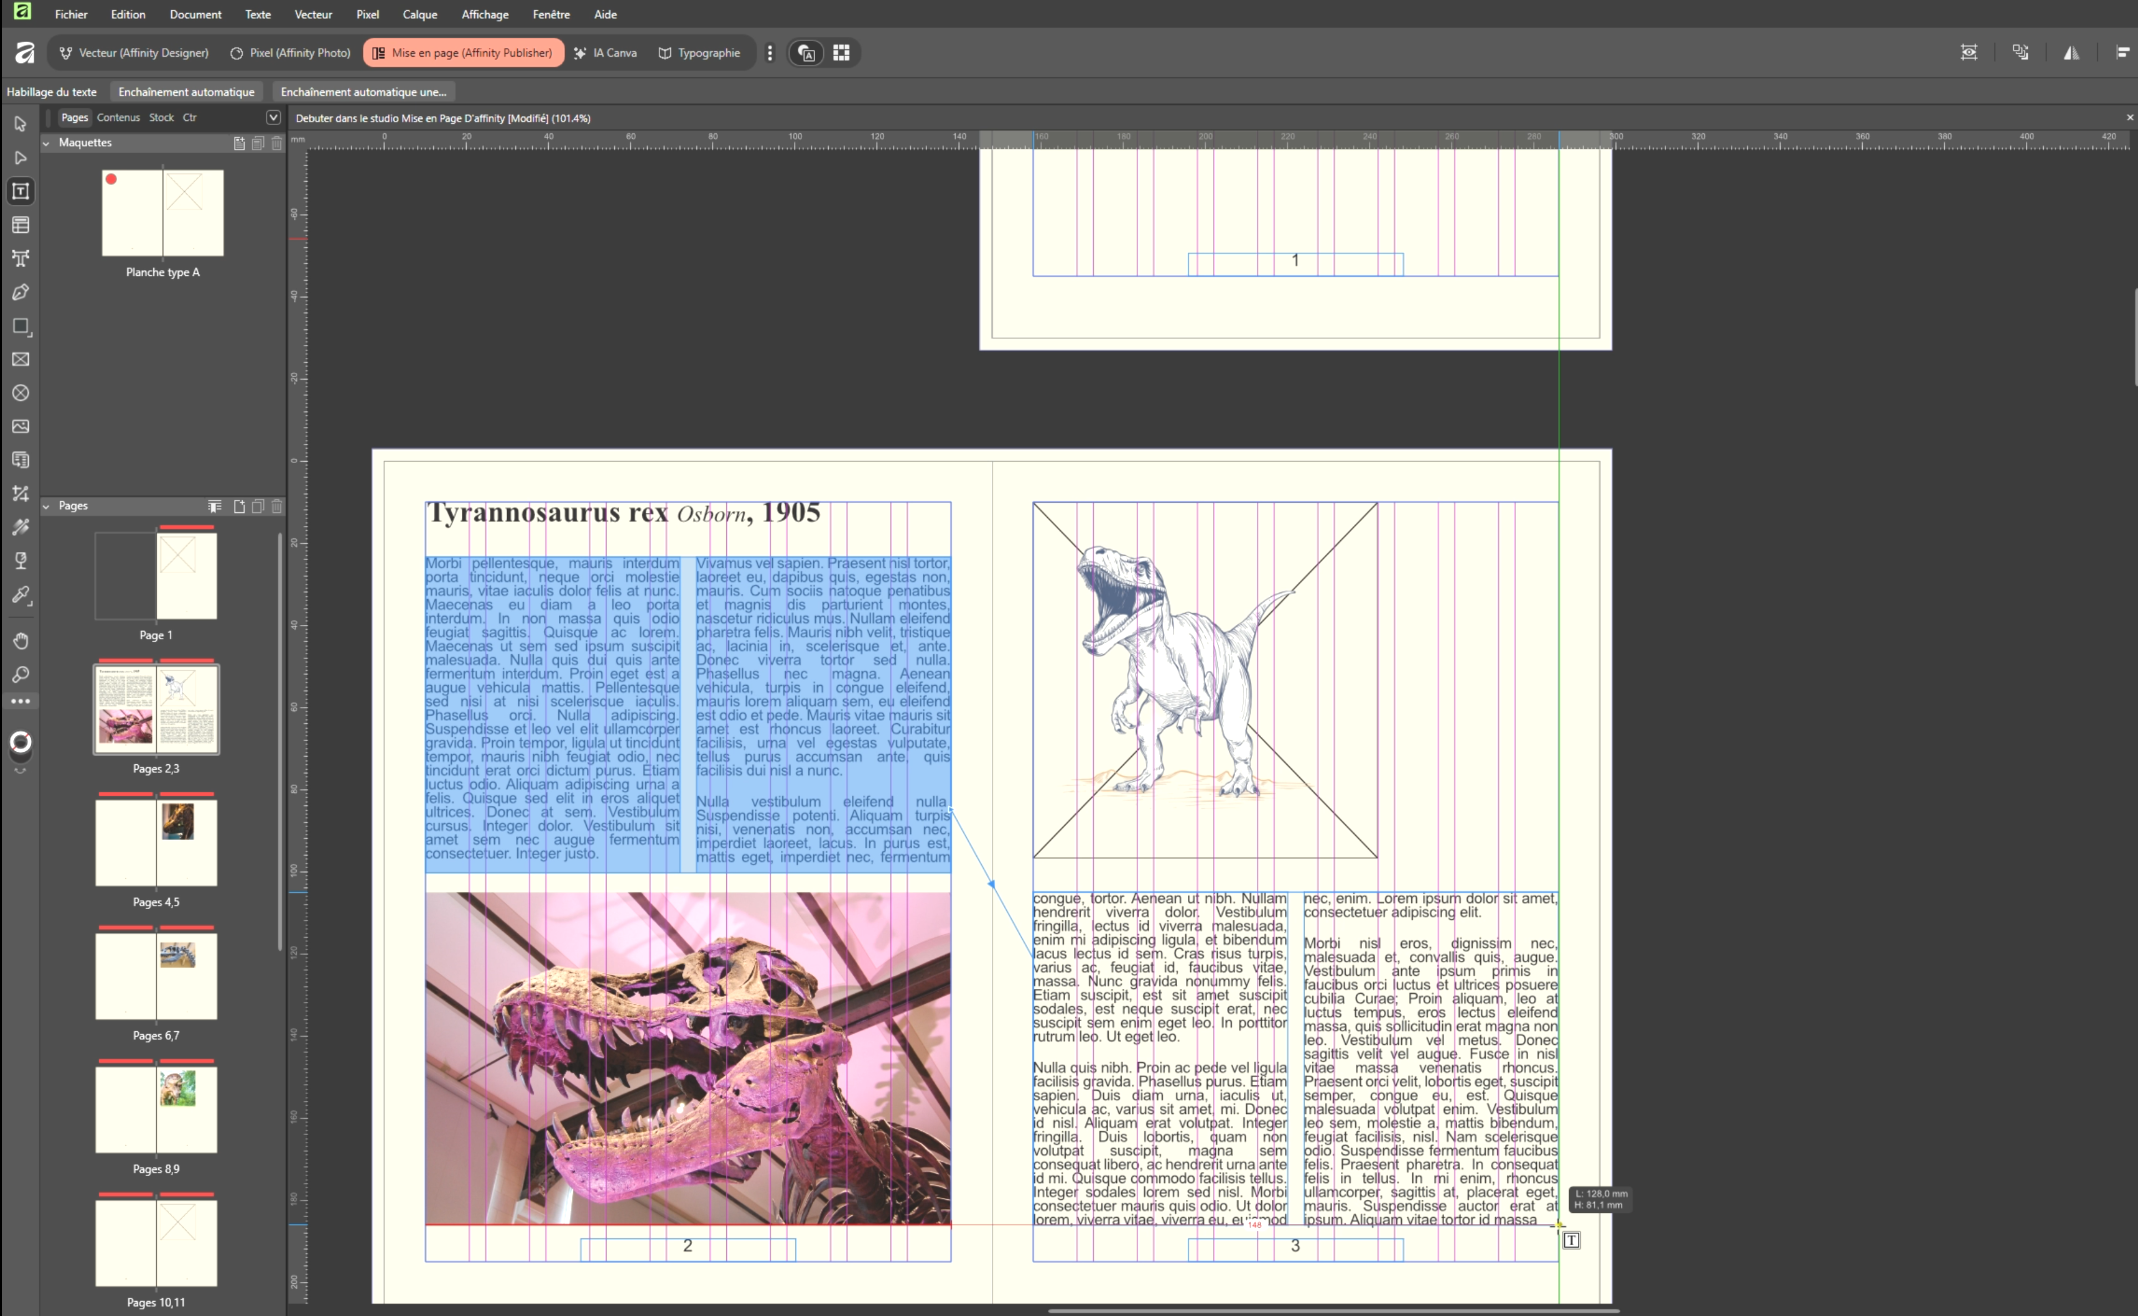Click the Typographie workspace button
This screenshot has width=2138, height=1316.
(x=699, y=53)
